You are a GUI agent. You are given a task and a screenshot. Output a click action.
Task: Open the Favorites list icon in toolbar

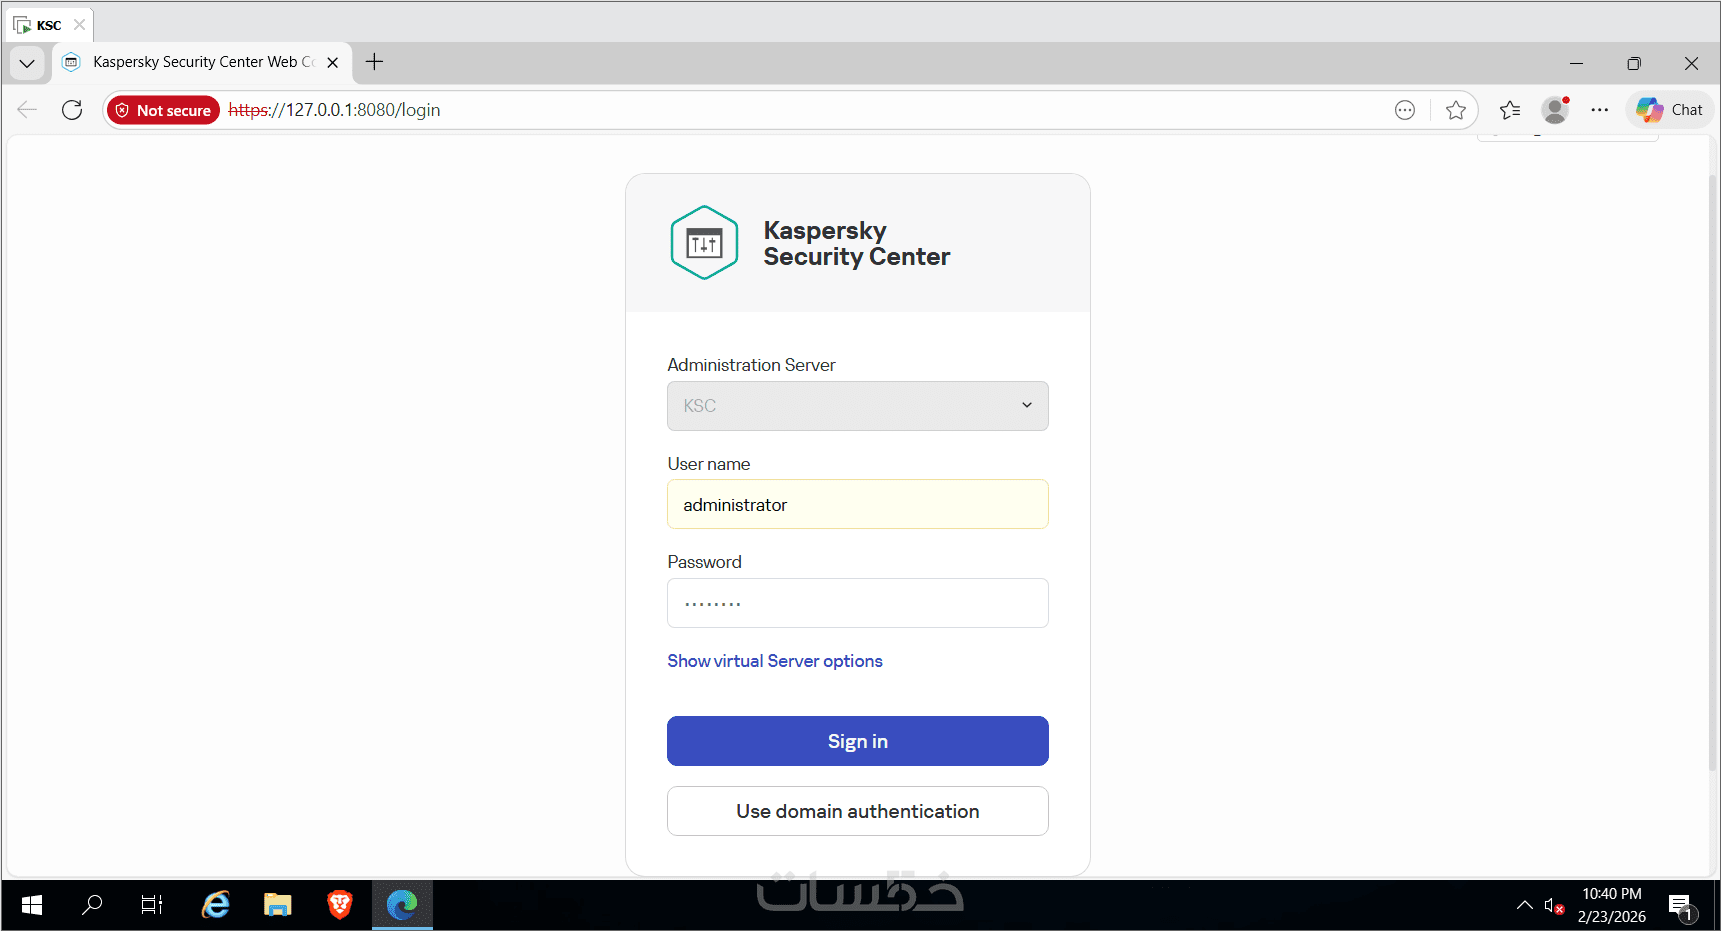[x=1510, y=110]
